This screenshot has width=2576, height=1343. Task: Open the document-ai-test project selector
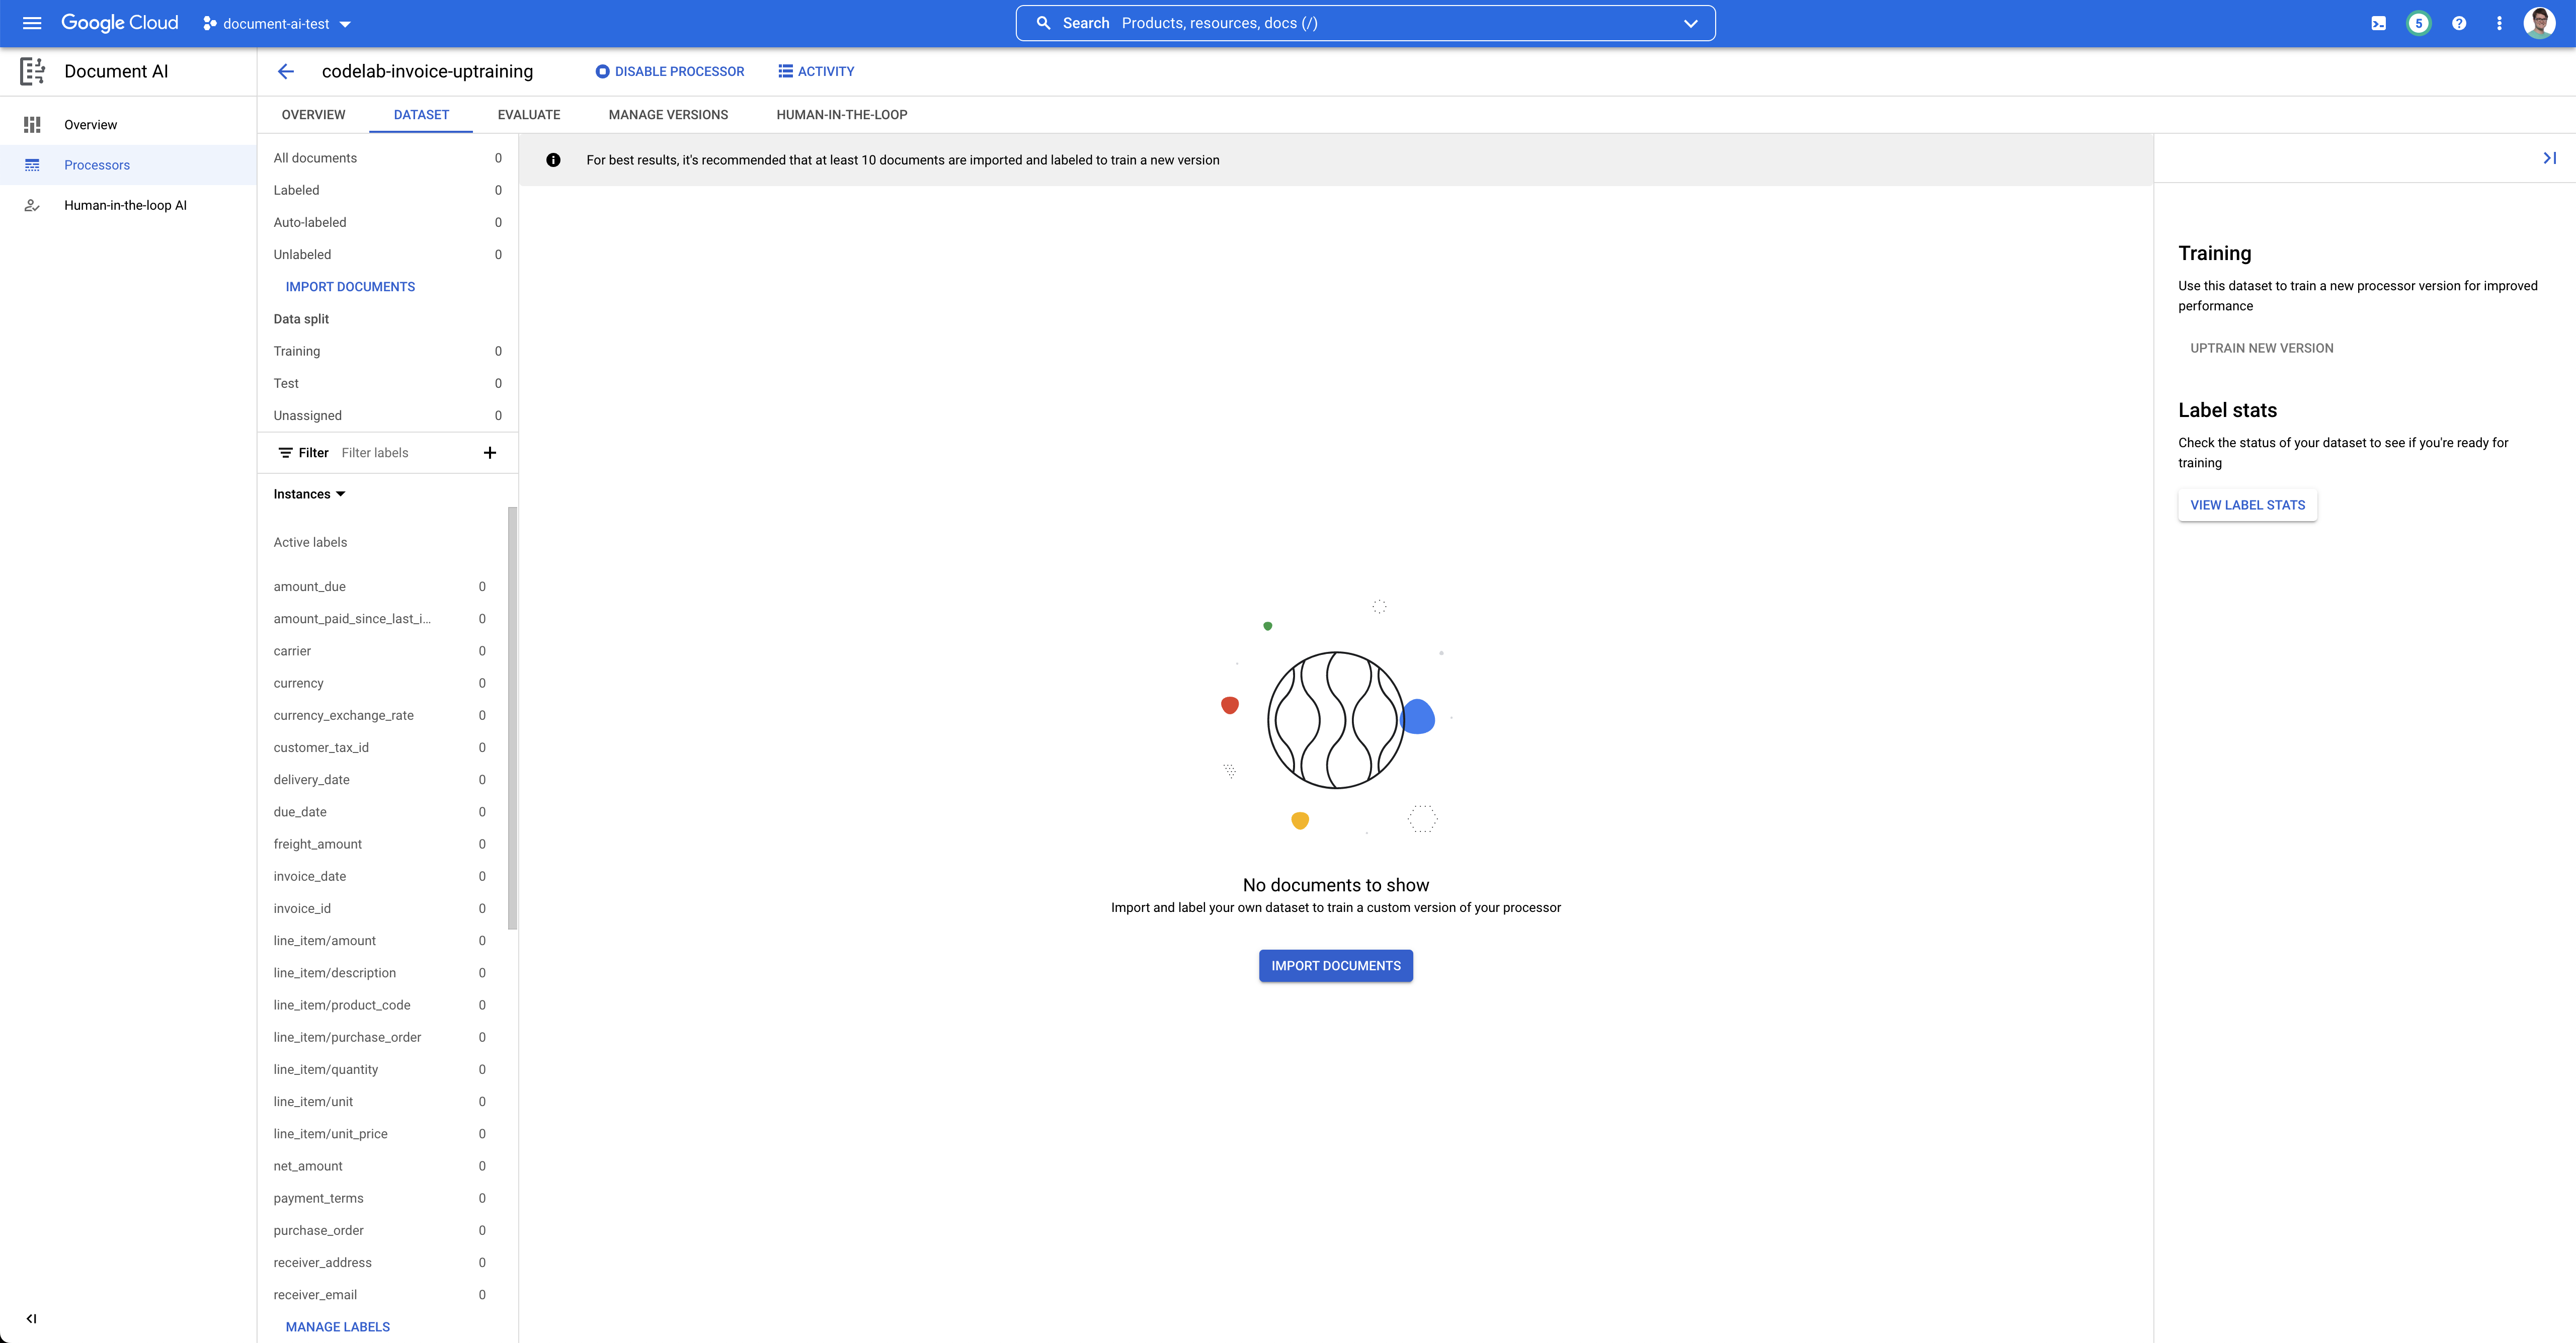tap(275, 23)
